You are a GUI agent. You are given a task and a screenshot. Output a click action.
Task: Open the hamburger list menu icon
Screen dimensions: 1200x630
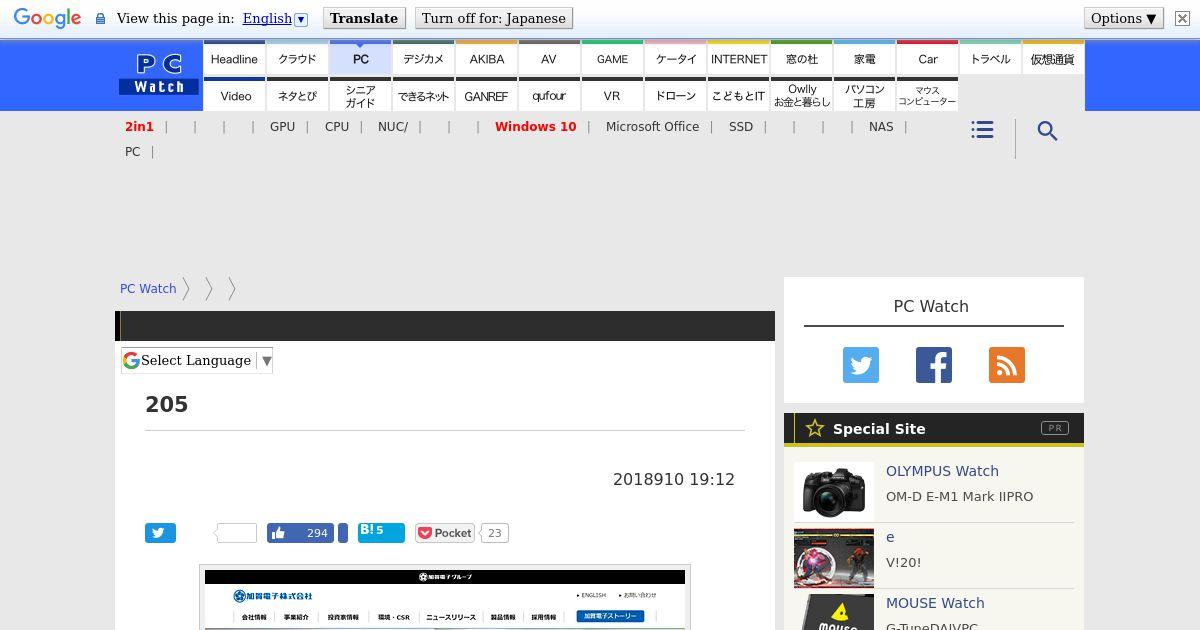pos(982,130)
